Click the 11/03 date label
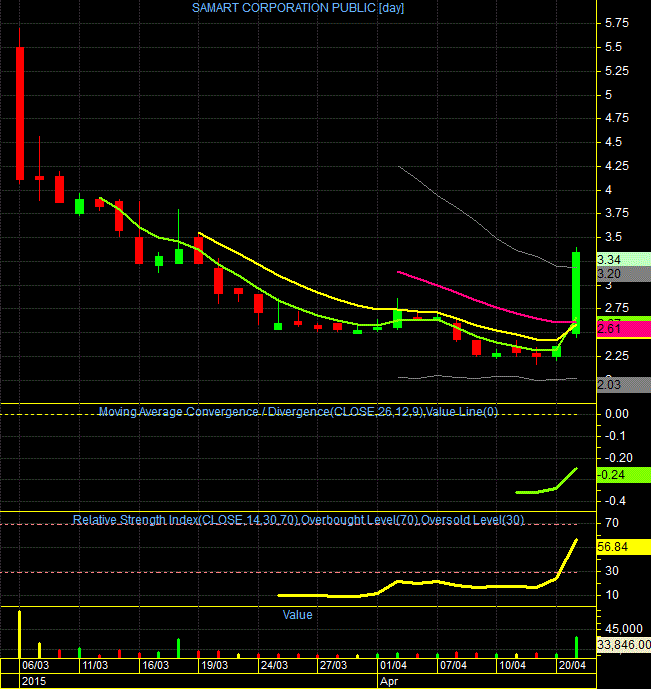The height and width of the screenshot is (689, 651). coord(95,665)
